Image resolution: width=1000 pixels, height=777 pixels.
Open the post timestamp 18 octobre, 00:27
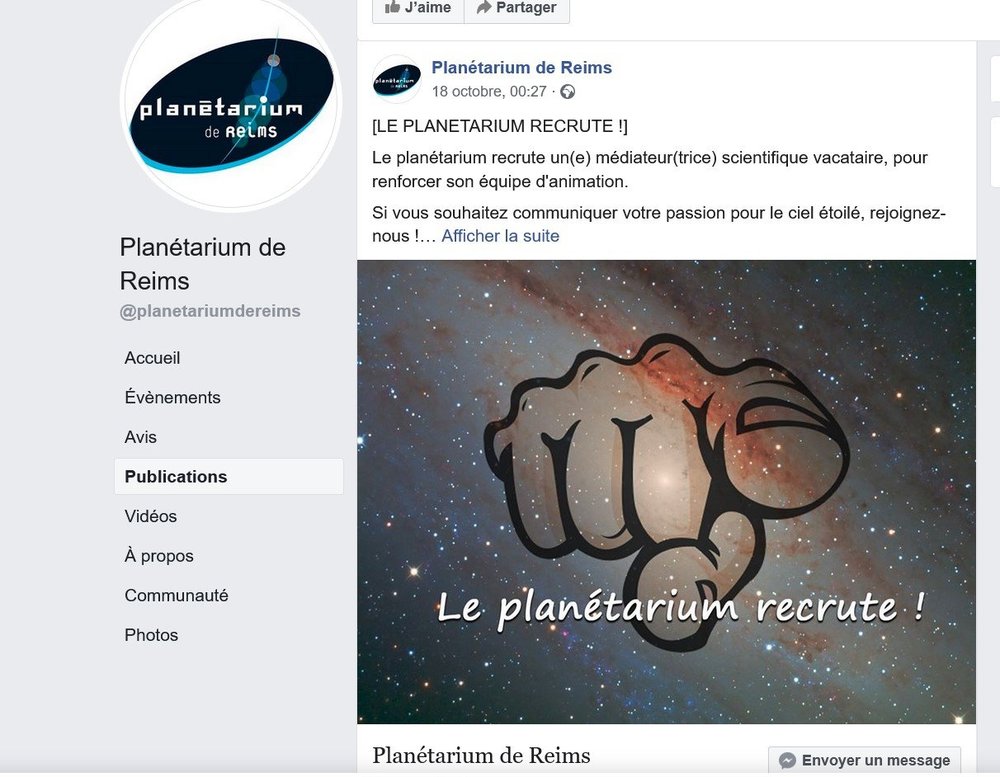489,92
